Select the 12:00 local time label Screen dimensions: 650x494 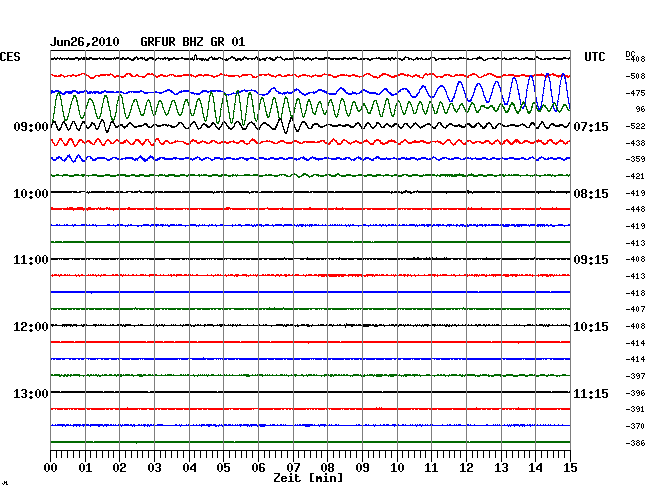[x=31, y=327]
